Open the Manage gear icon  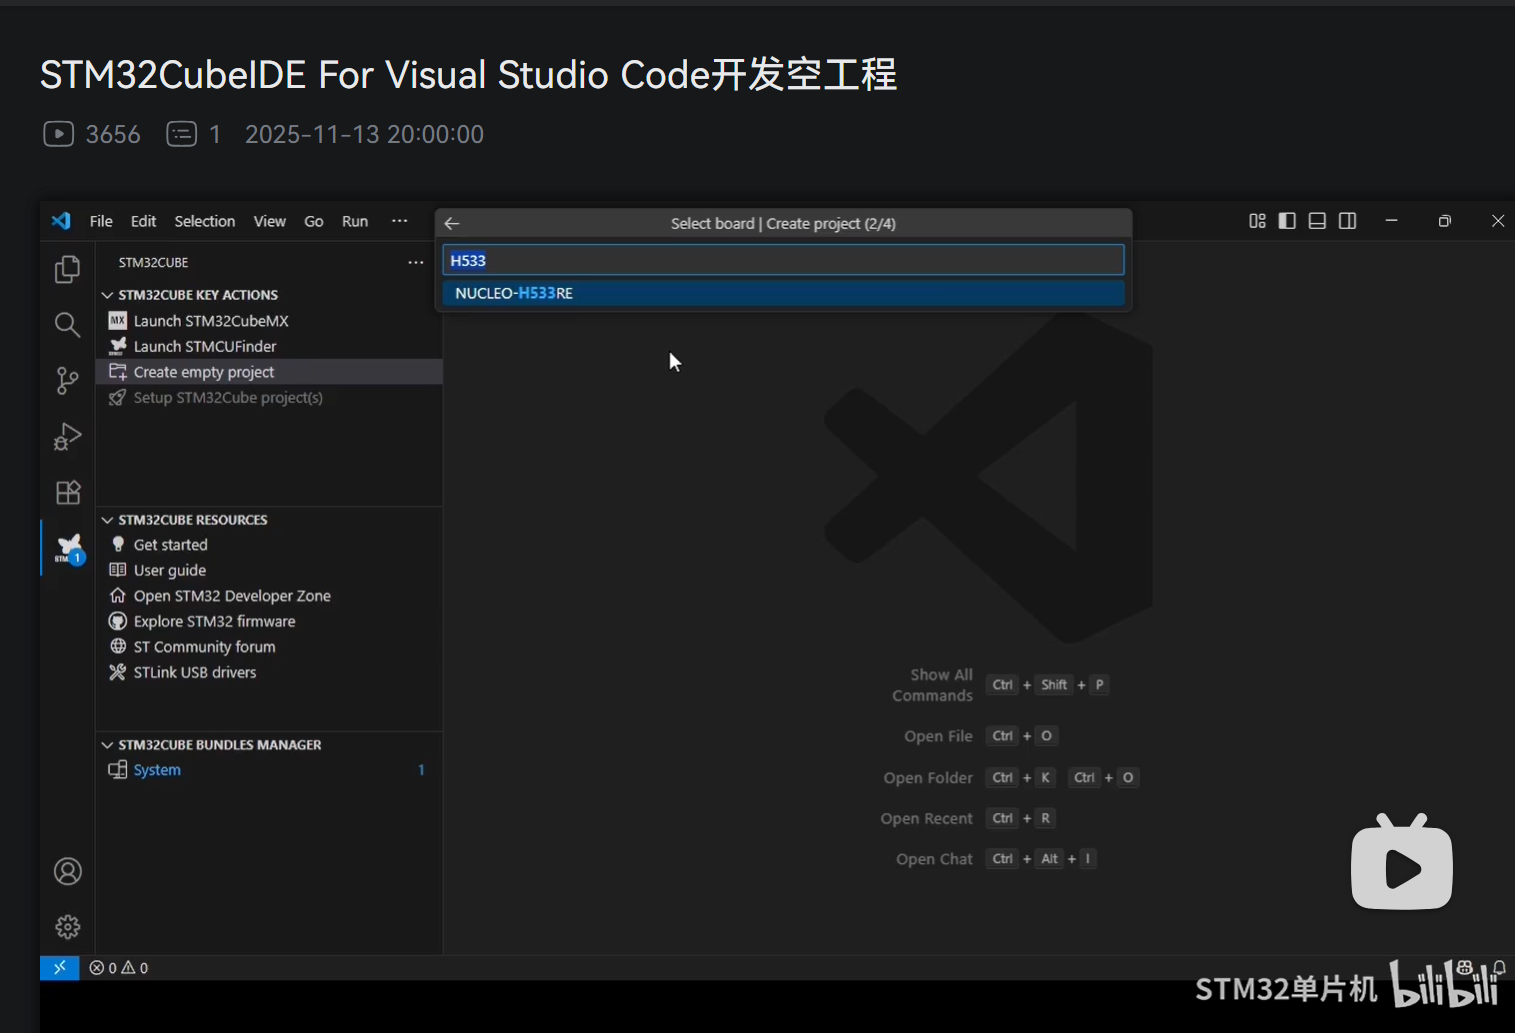tap(67, 927)
